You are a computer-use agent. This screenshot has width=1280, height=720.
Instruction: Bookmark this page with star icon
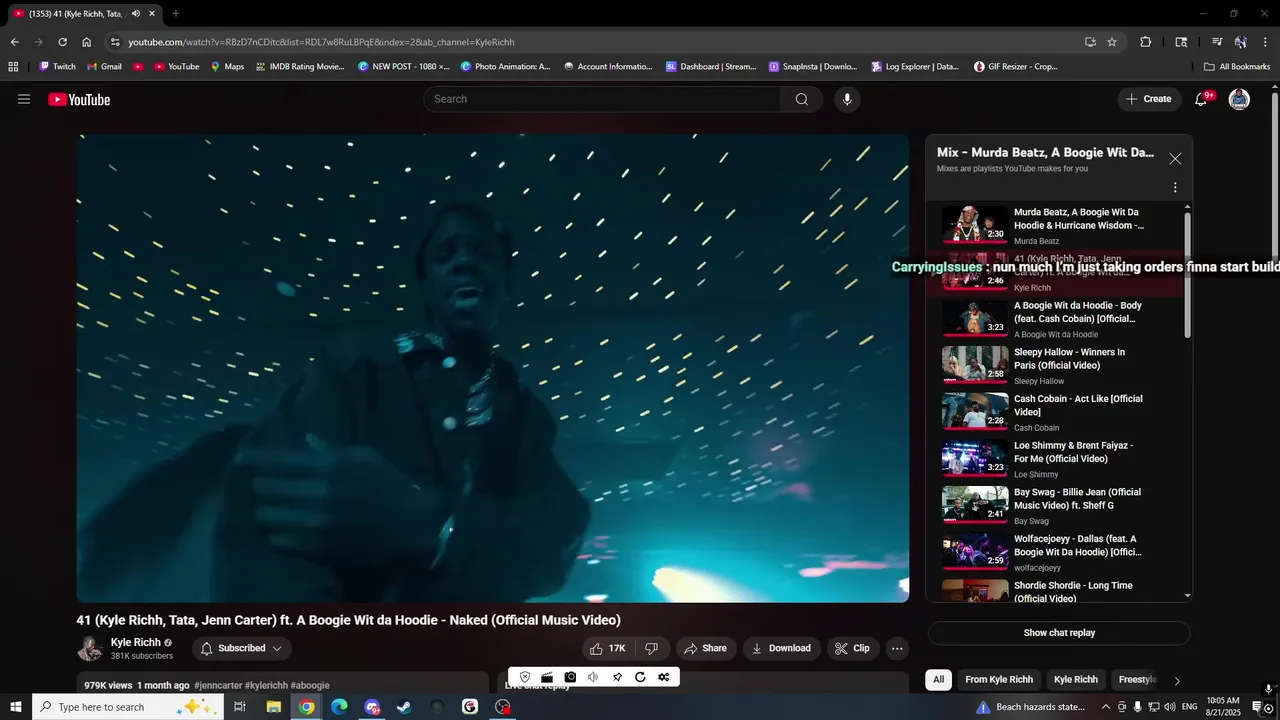(1112, 42)
